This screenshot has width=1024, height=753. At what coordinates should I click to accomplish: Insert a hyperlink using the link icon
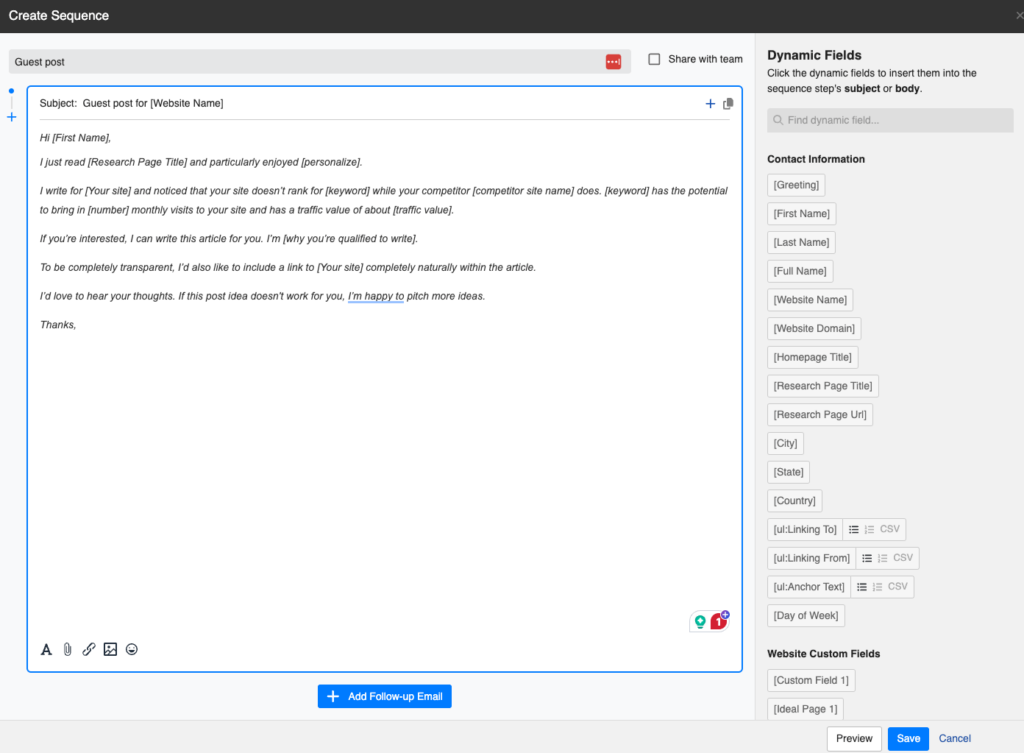[88, 649]
